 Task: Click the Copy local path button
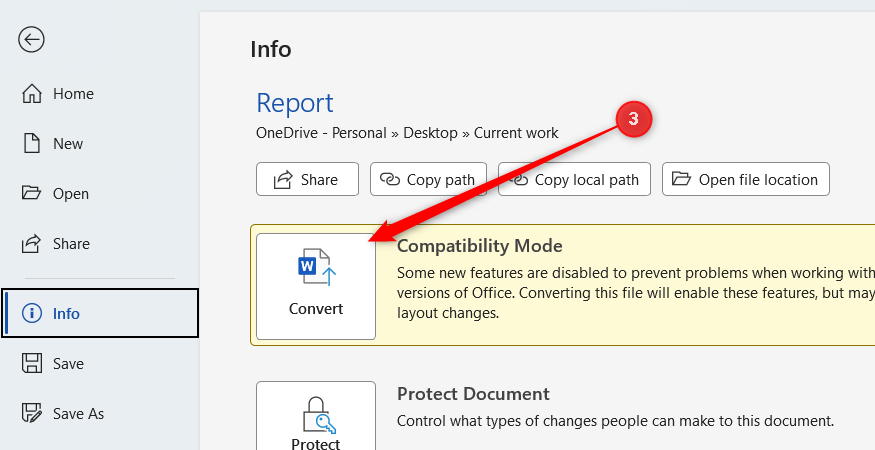tap(574, 179)
